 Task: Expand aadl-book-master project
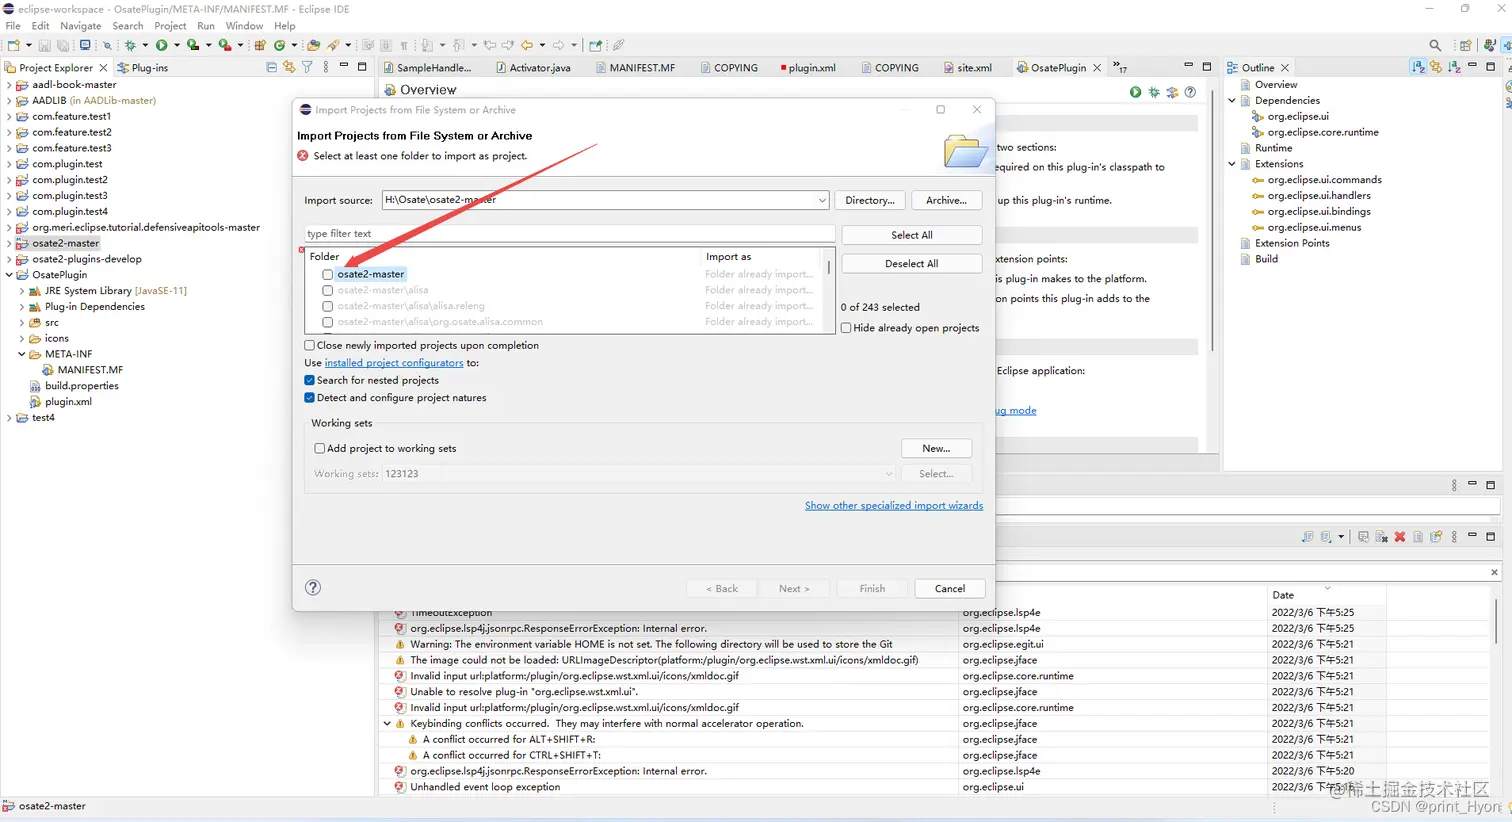click(x=9, y=85)
